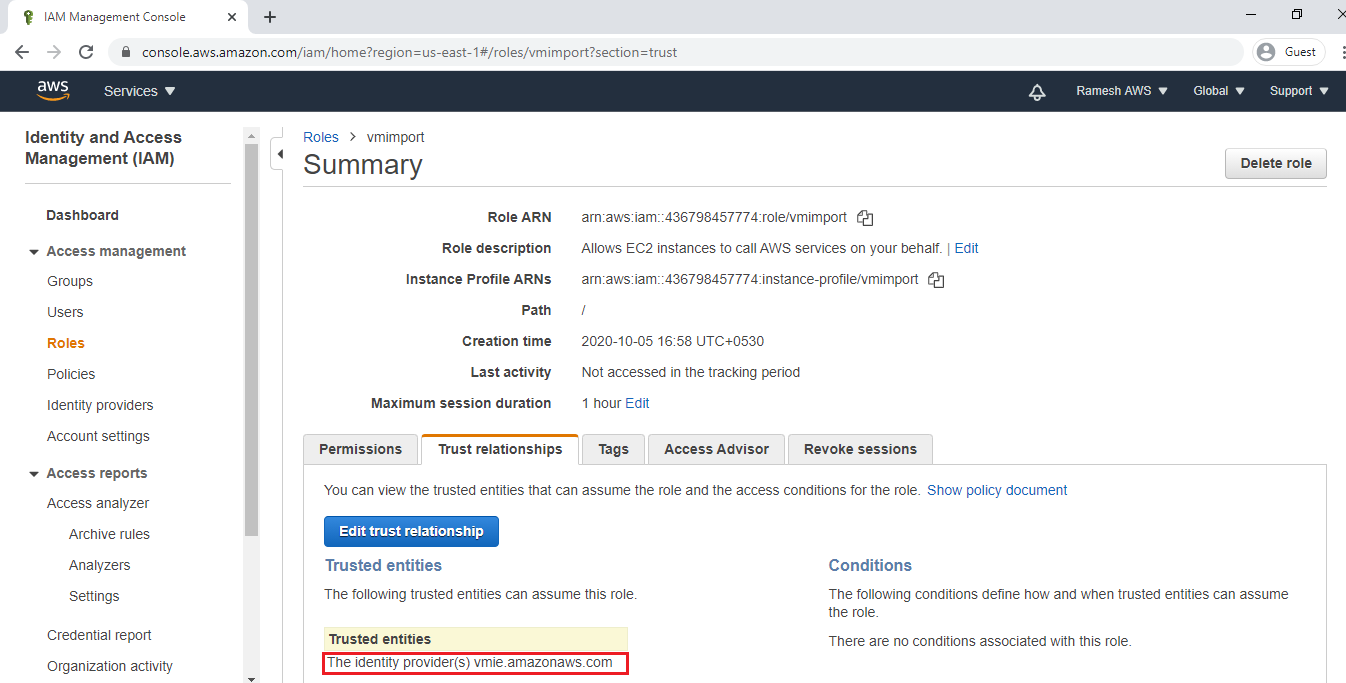The height and width of the screenshot is (683, 1346).
Task: Open the Ramesh AWS account dropdown
Action: click(1121, 91)
